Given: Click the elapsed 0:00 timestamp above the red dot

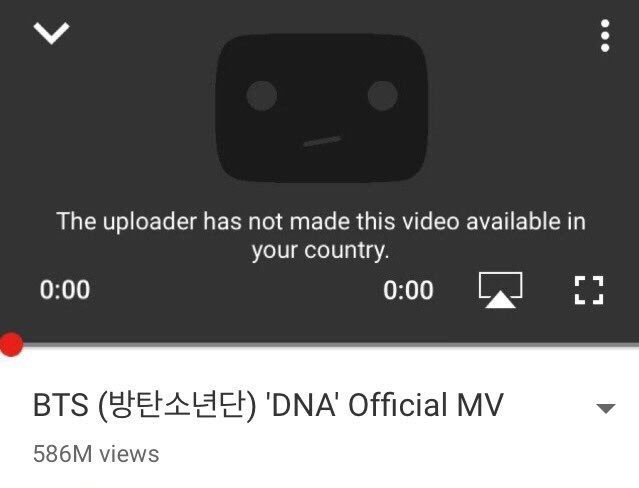Looking at the screenshot, I should pos(65,290).
